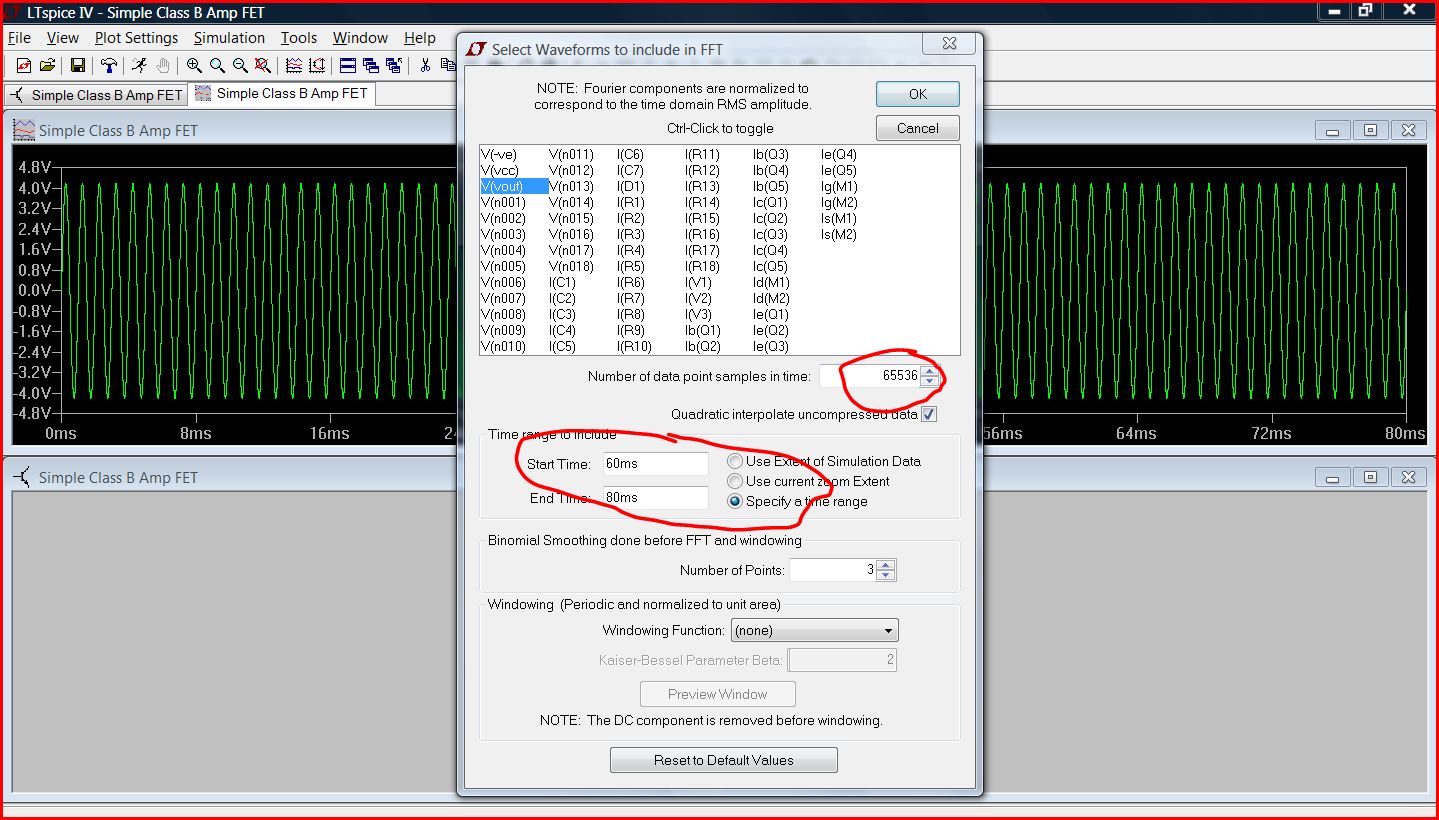The width and height of the screenshot is (1439, 820).
Task: Decrease binomial smoothing Number of Points
Action: pyautogui.click(x=886, y=575)
